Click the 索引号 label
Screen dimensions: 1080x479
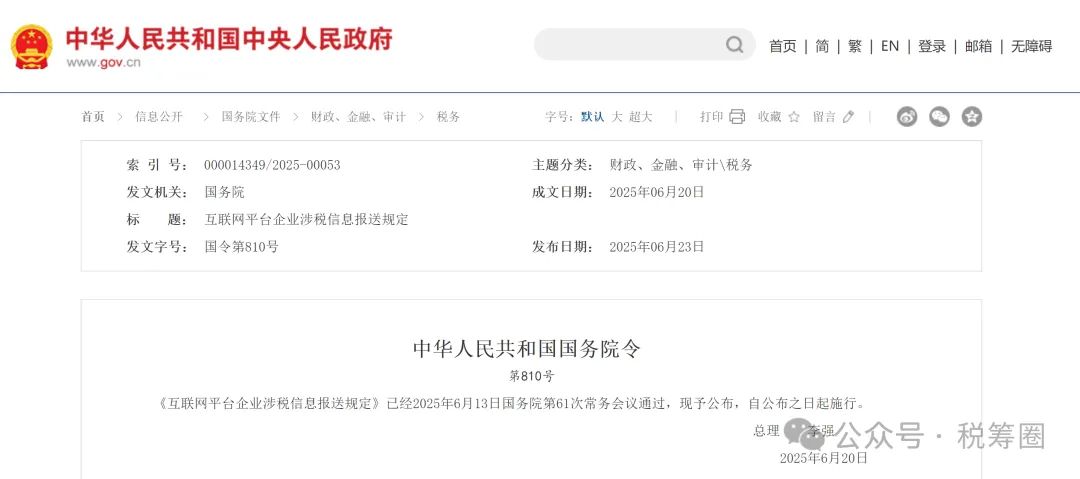tap(157, 165)
